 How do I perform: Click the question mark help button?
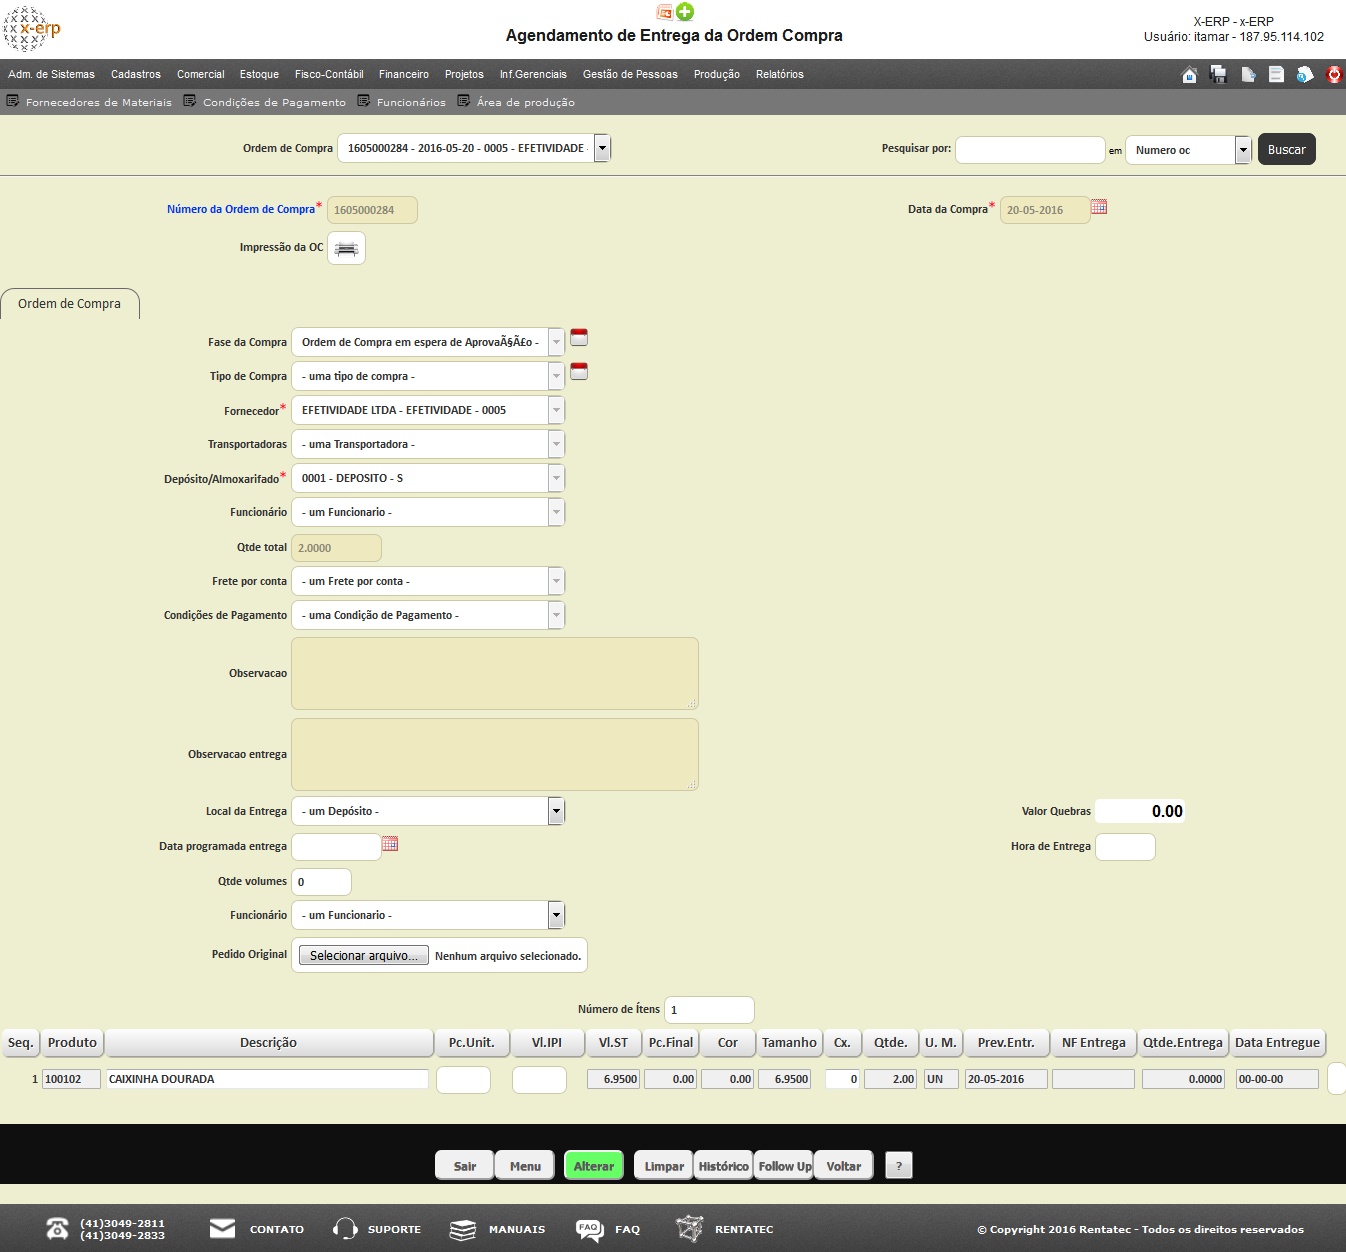click(899, 1166)
